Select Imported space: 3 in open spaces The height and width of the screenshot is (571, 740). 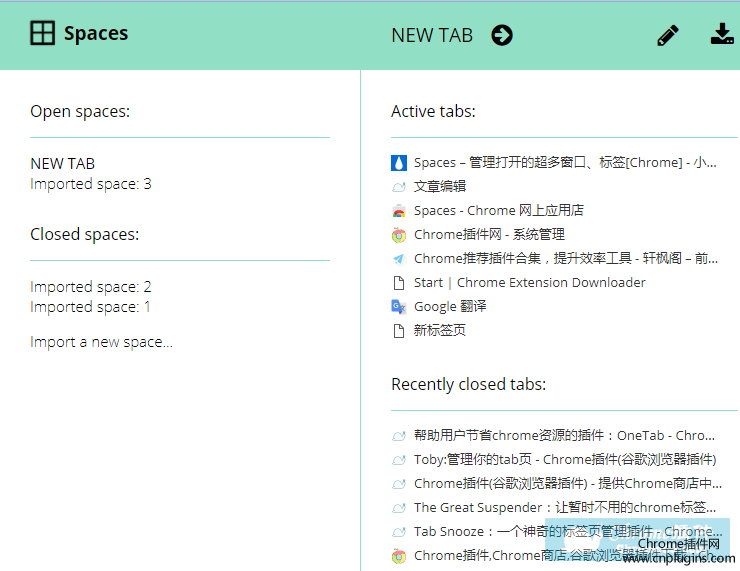[91, 184]
